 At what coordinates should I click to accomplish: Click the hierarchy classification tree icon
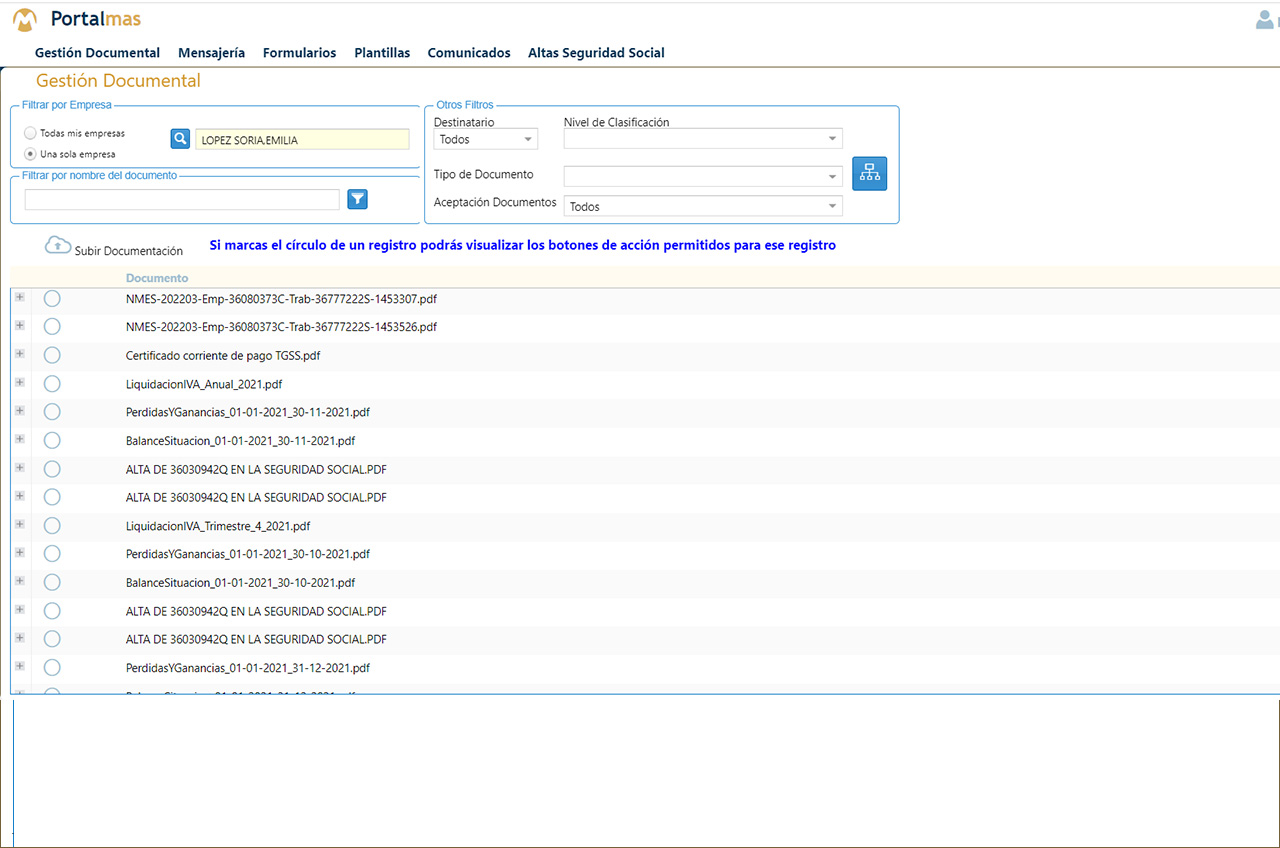[x=869, y=173]
